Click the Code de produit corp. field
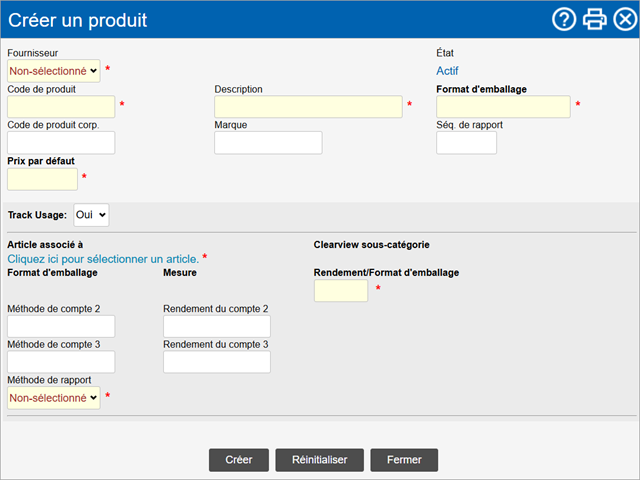 61,143
